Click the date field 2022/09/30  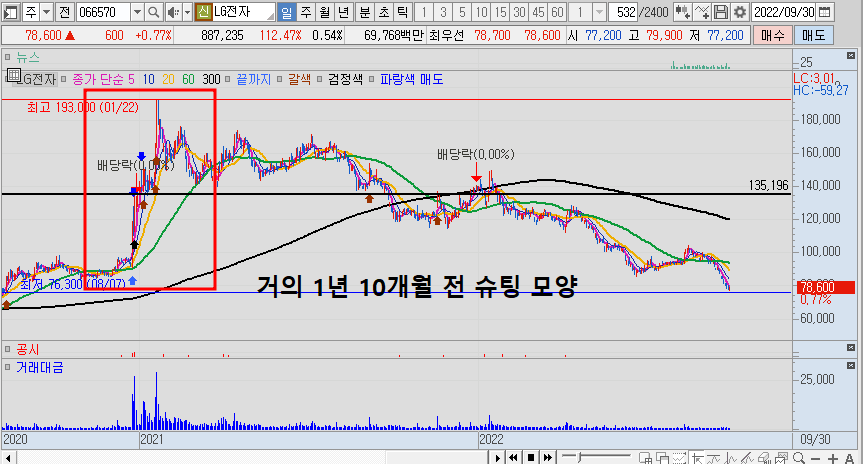pos(784,12)
